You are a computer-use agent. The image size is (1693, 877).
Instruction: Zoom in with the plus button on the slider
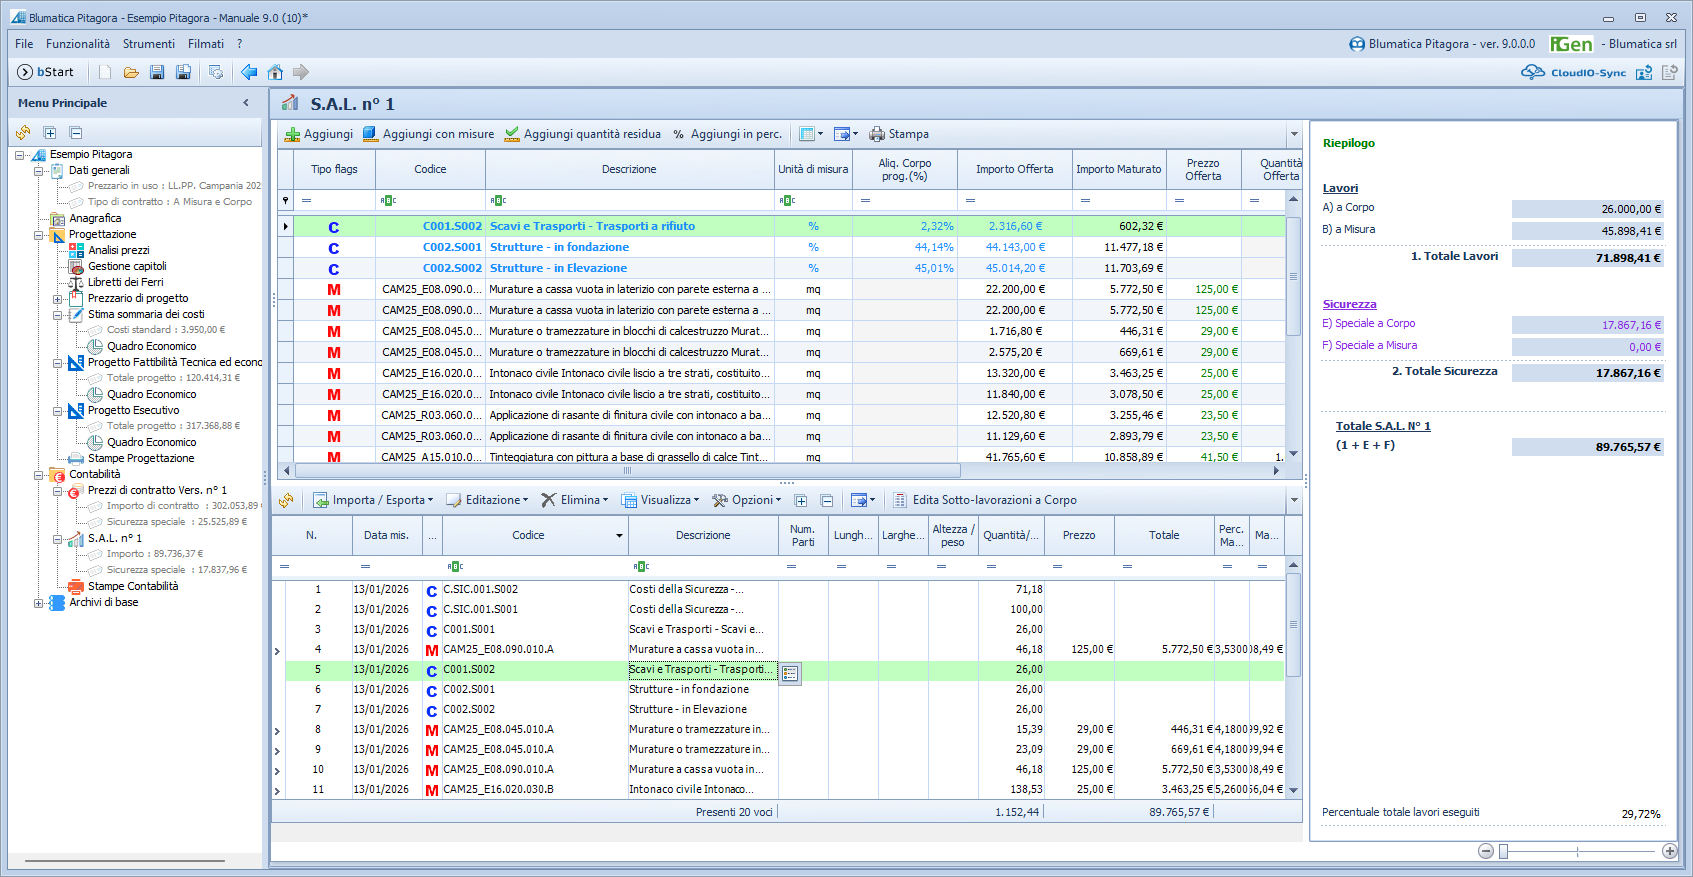pyautogui.click(x=1669, y=851)
